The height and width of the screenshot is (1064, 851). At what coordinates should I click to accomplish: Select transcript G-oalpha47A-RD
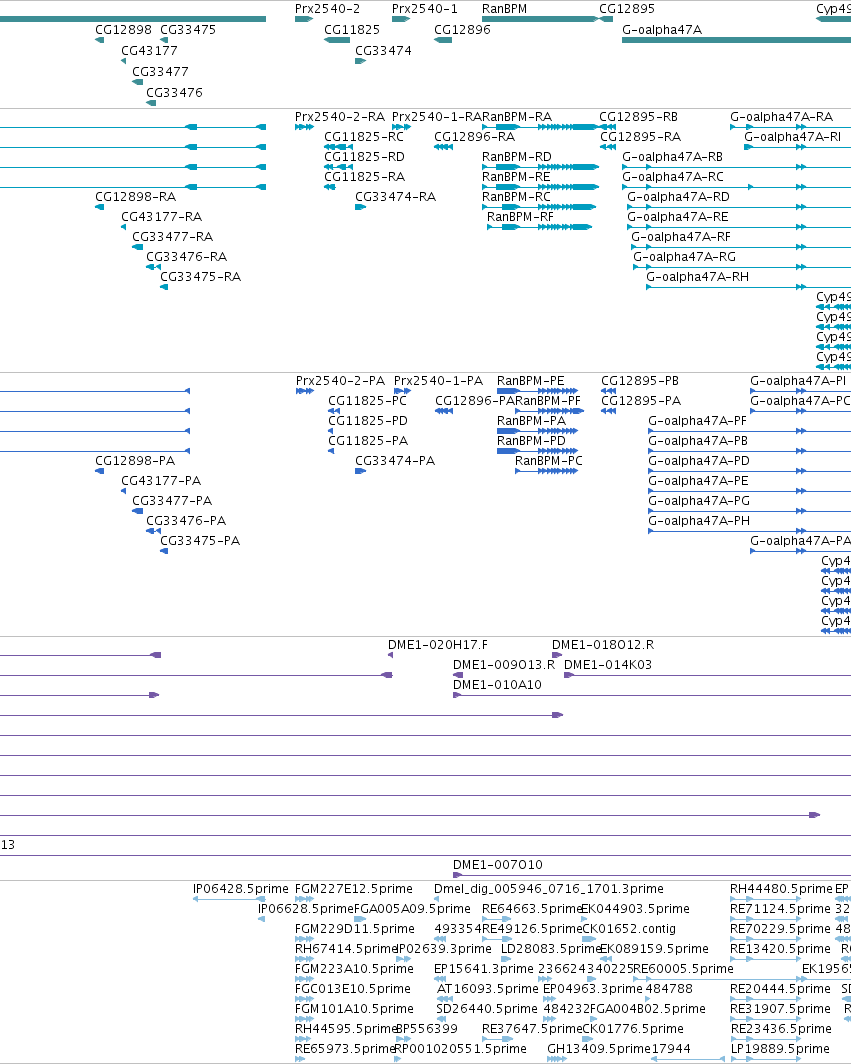[678, 197]
